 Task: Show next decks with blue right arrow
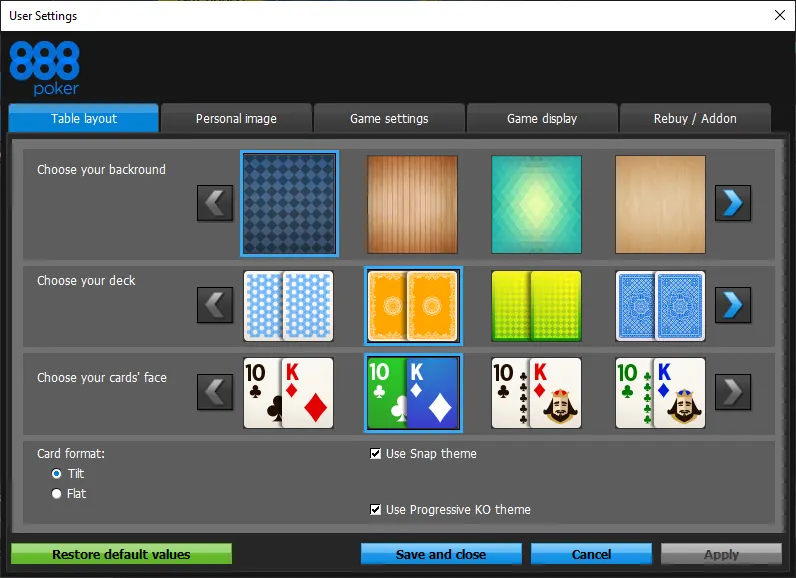[x=733, y=305]
